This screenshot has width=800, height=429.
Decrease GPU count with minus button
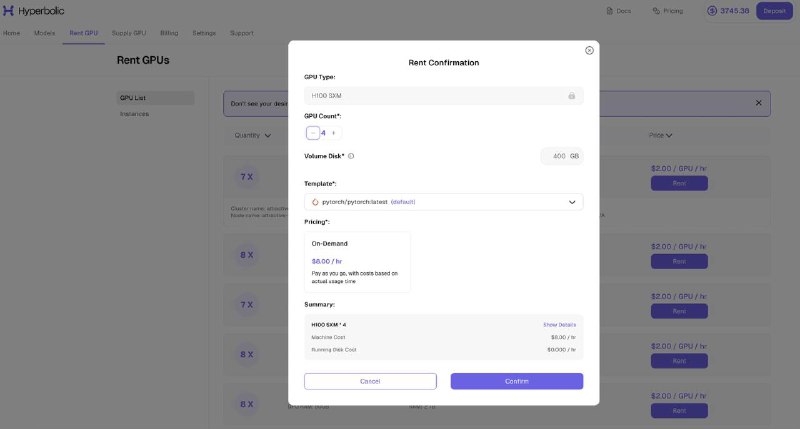(x=313, y=133)
